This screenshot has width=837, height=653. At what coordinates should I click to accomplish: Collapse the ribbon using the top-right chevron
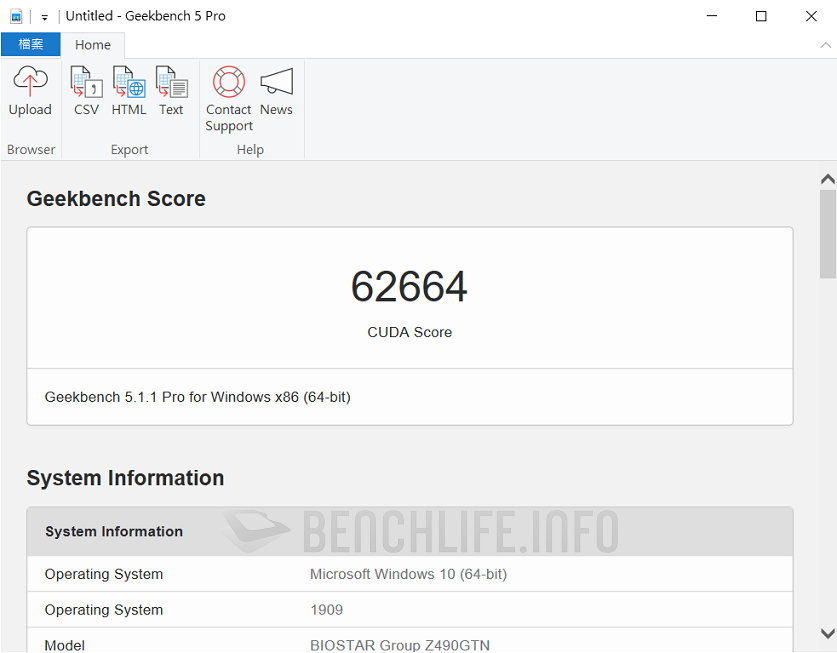824,45
